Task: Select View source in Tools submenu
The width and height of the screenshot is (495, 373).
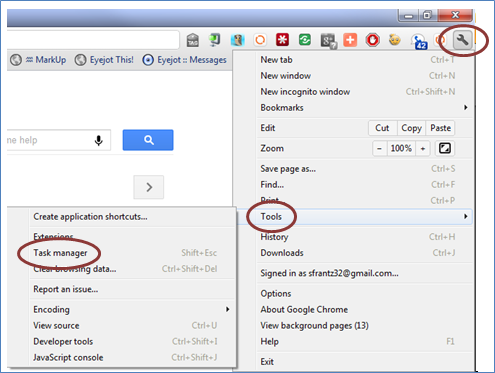Action: click(x=132, y=325)
